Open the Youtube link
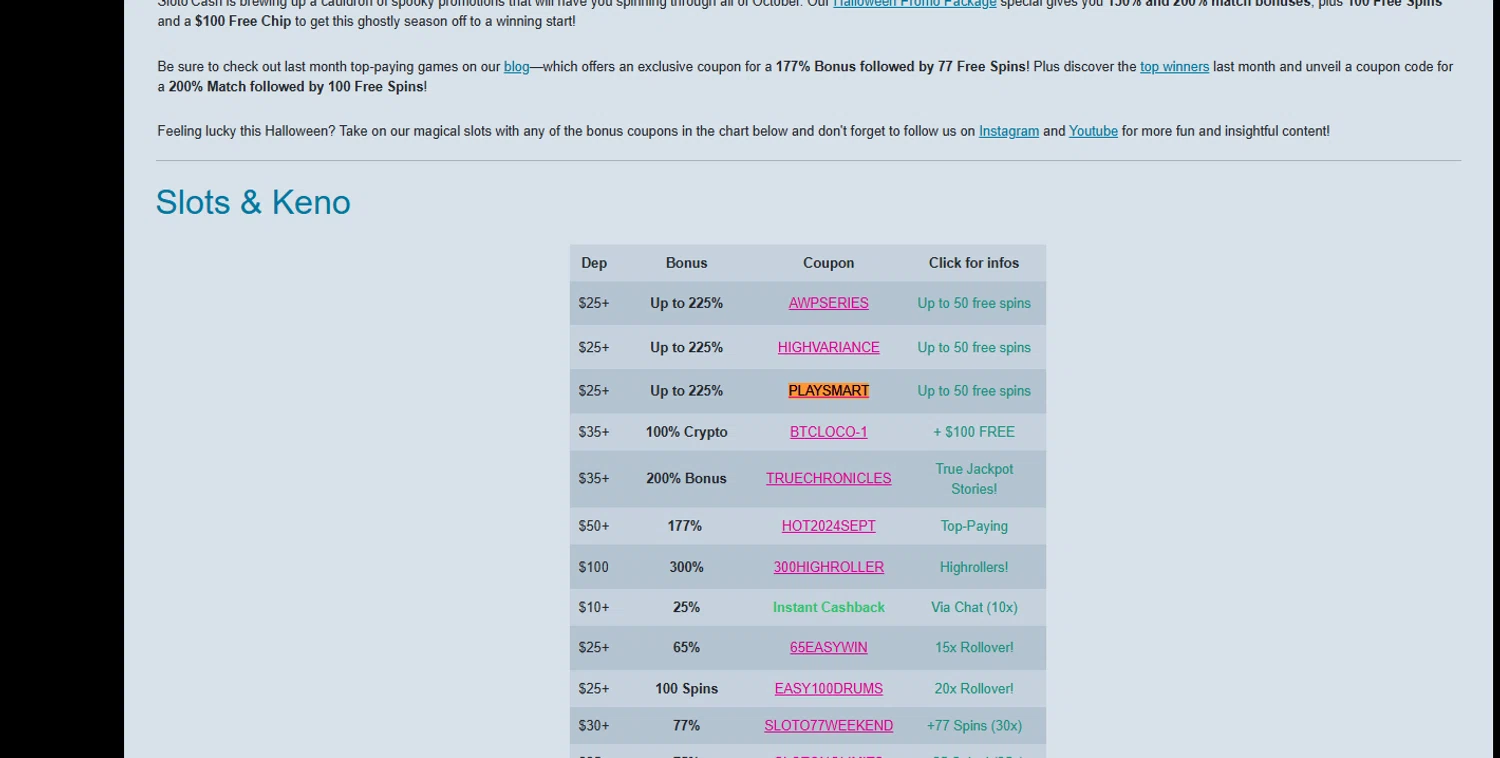 1093,131
